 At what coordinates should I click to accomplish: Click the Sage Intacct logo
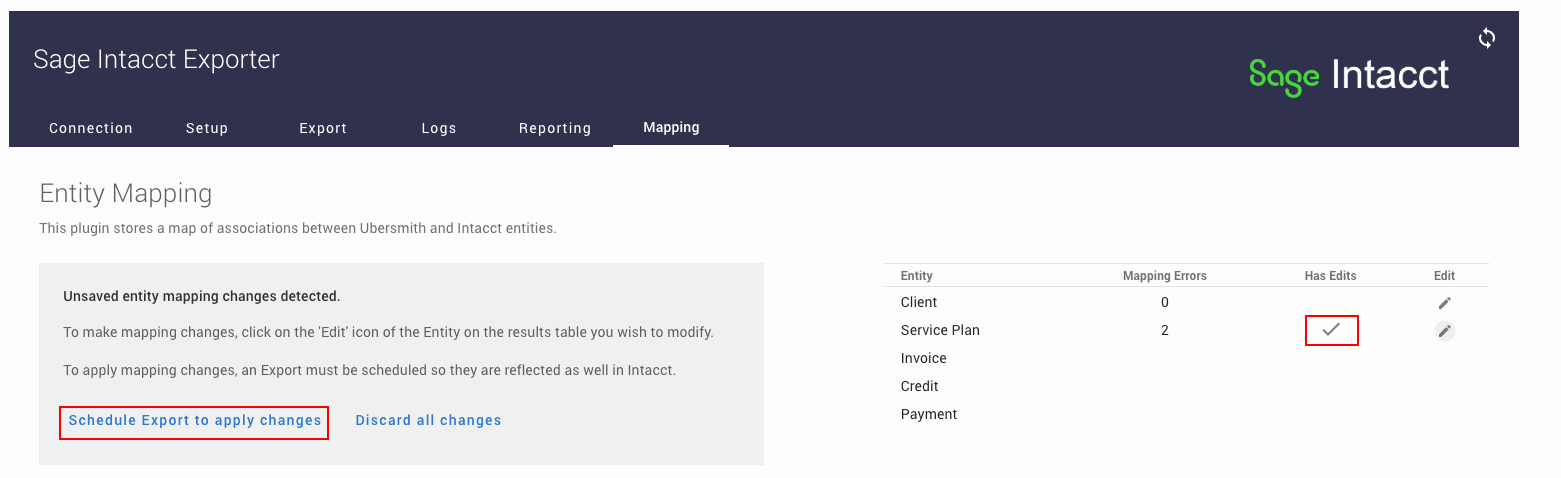click(x=1349, y=76)
